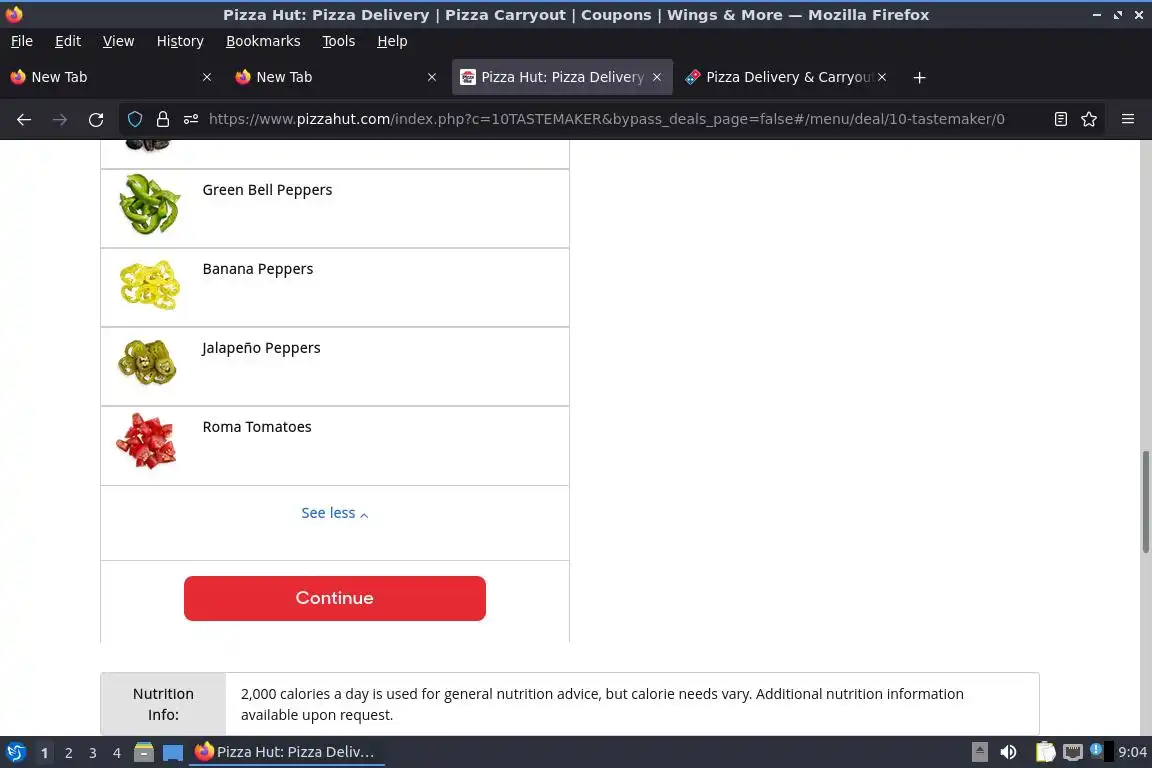
Task: Open the blue notification tray icon
Action: click(1095, 750)
